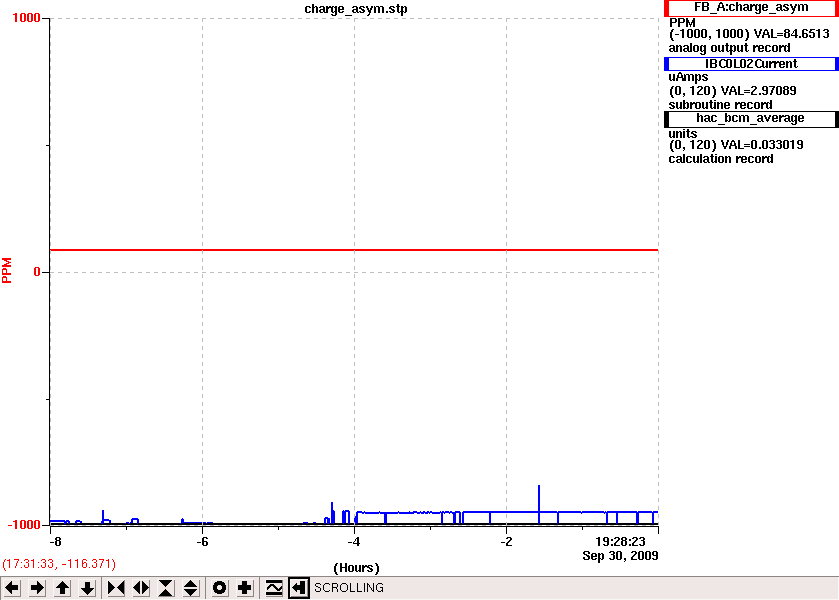Click the -1000 y-axis minimum label
The width and height of the screenshot is (839, 600).
point(24,525)
